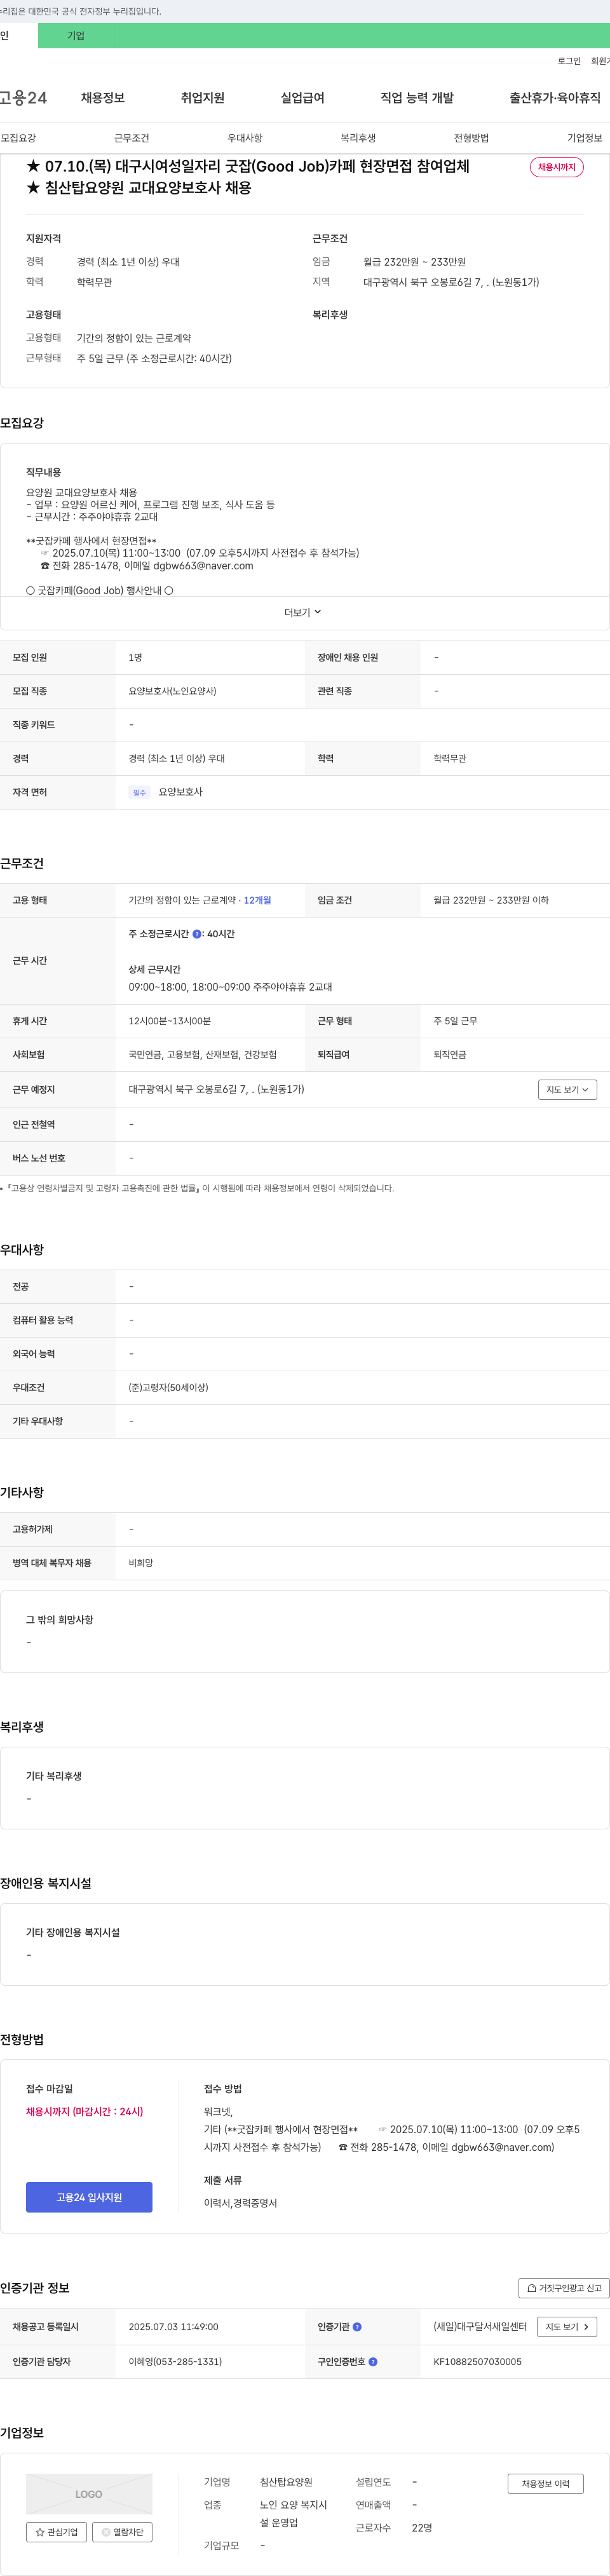Jump to the 기업정보 section tab
This screenshot has height=2576, width=610.
(x=585, y=138)
